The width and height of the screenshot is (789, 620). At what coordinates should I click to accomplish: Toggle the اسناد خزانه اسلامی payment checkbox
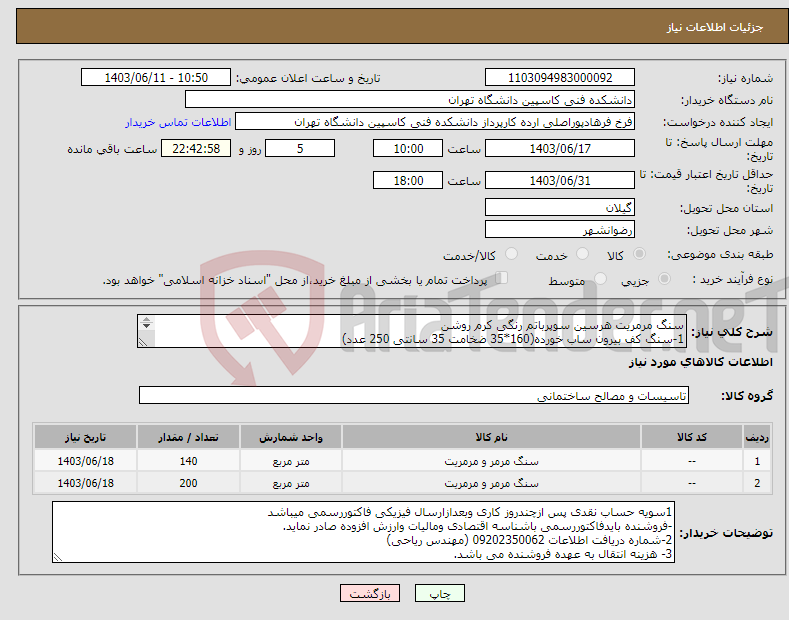click(502, 278)
